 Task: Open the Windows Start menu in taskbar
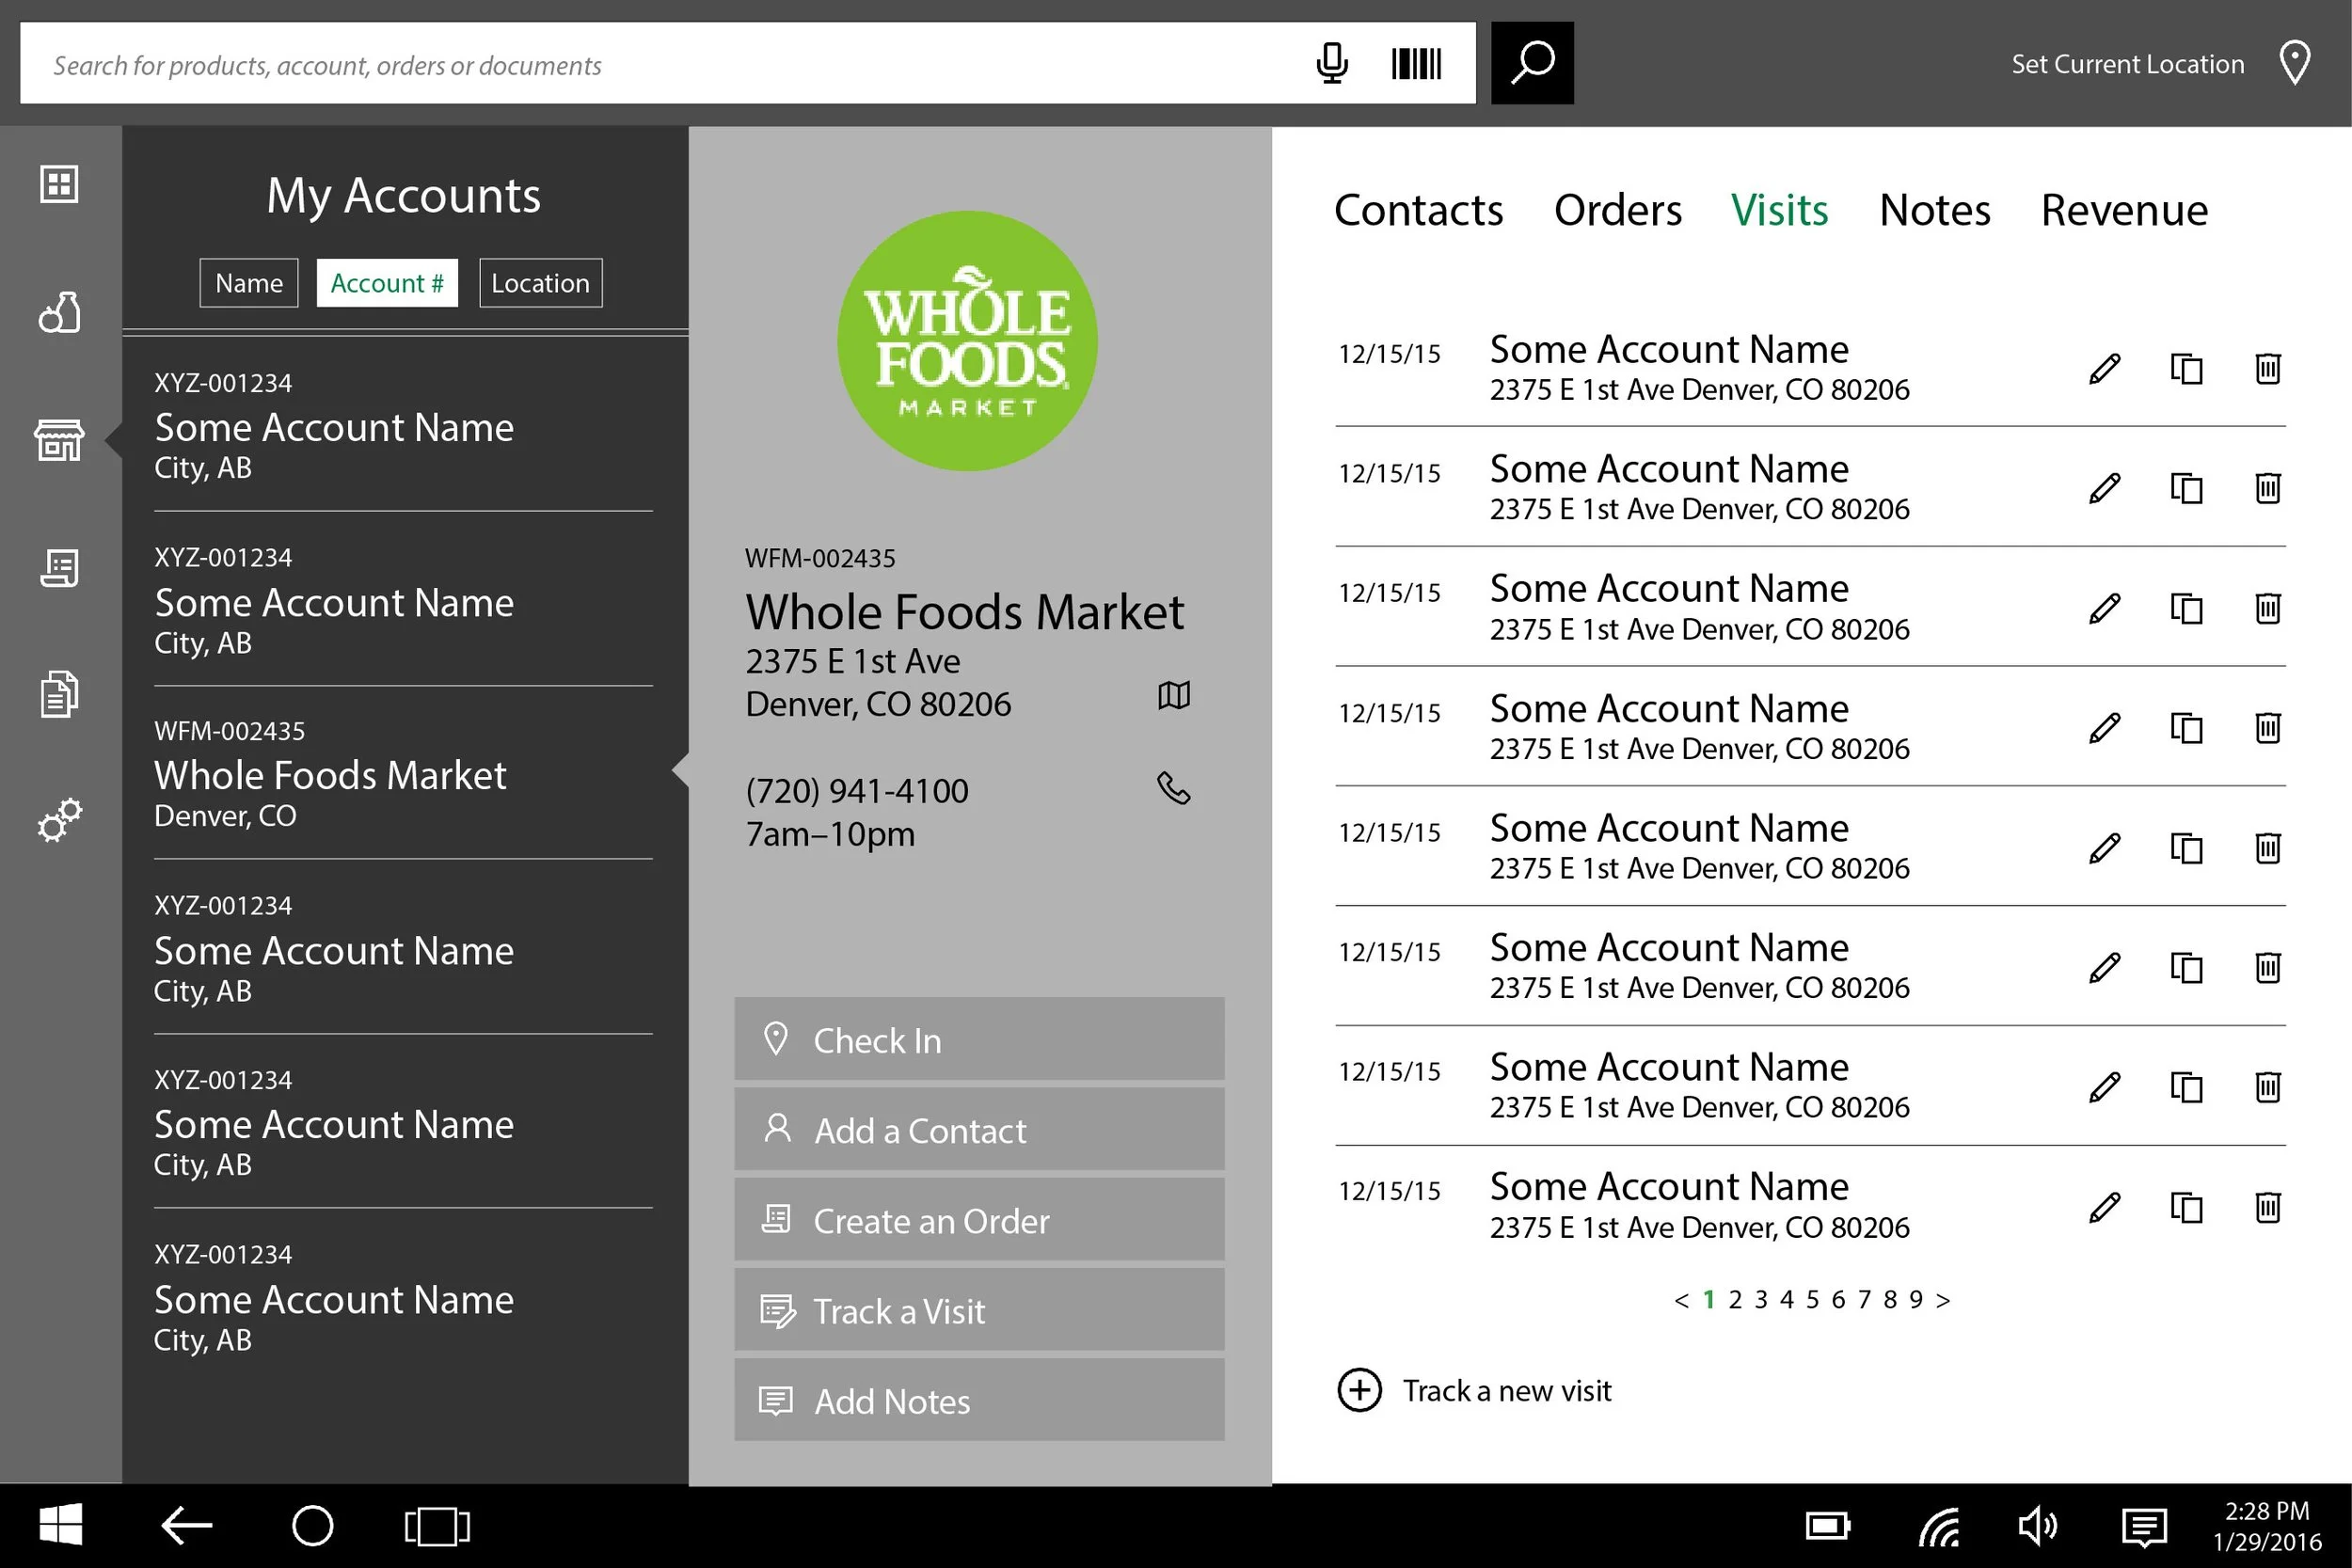(62, 1525)
